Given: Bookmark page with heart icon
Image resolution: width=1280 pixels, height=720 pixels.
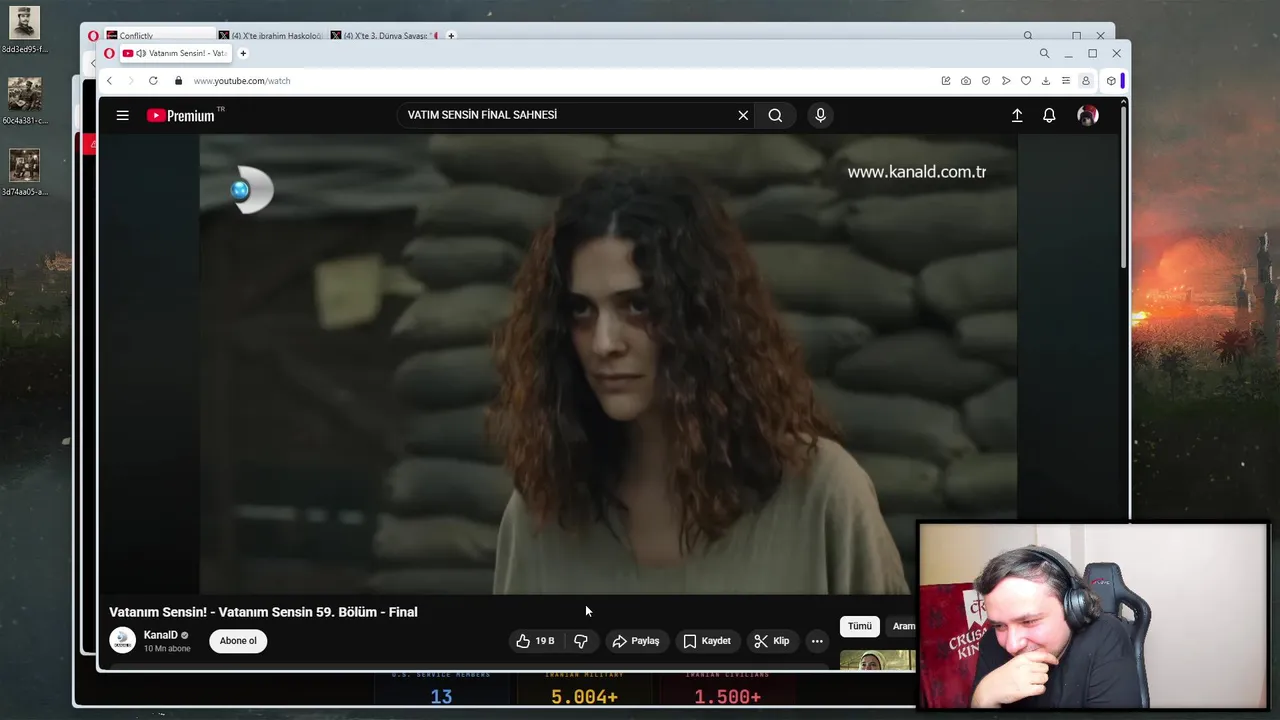Looking at the screenshot, I should pyautogui.click(x=1026, y=81).
